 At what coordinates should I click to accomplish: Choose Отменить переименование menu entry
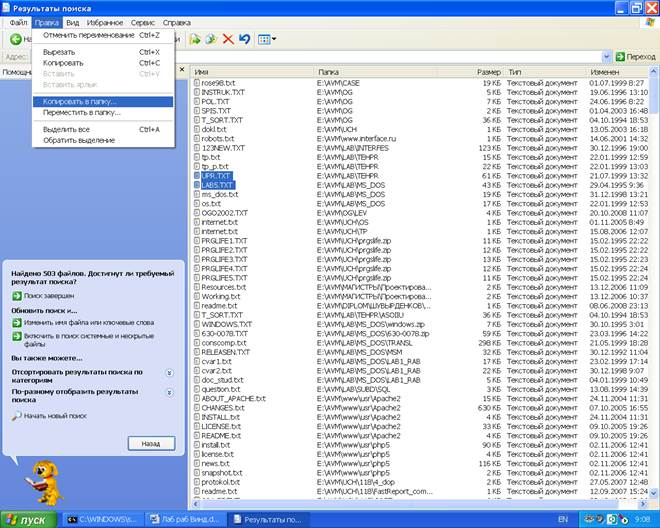103,35
